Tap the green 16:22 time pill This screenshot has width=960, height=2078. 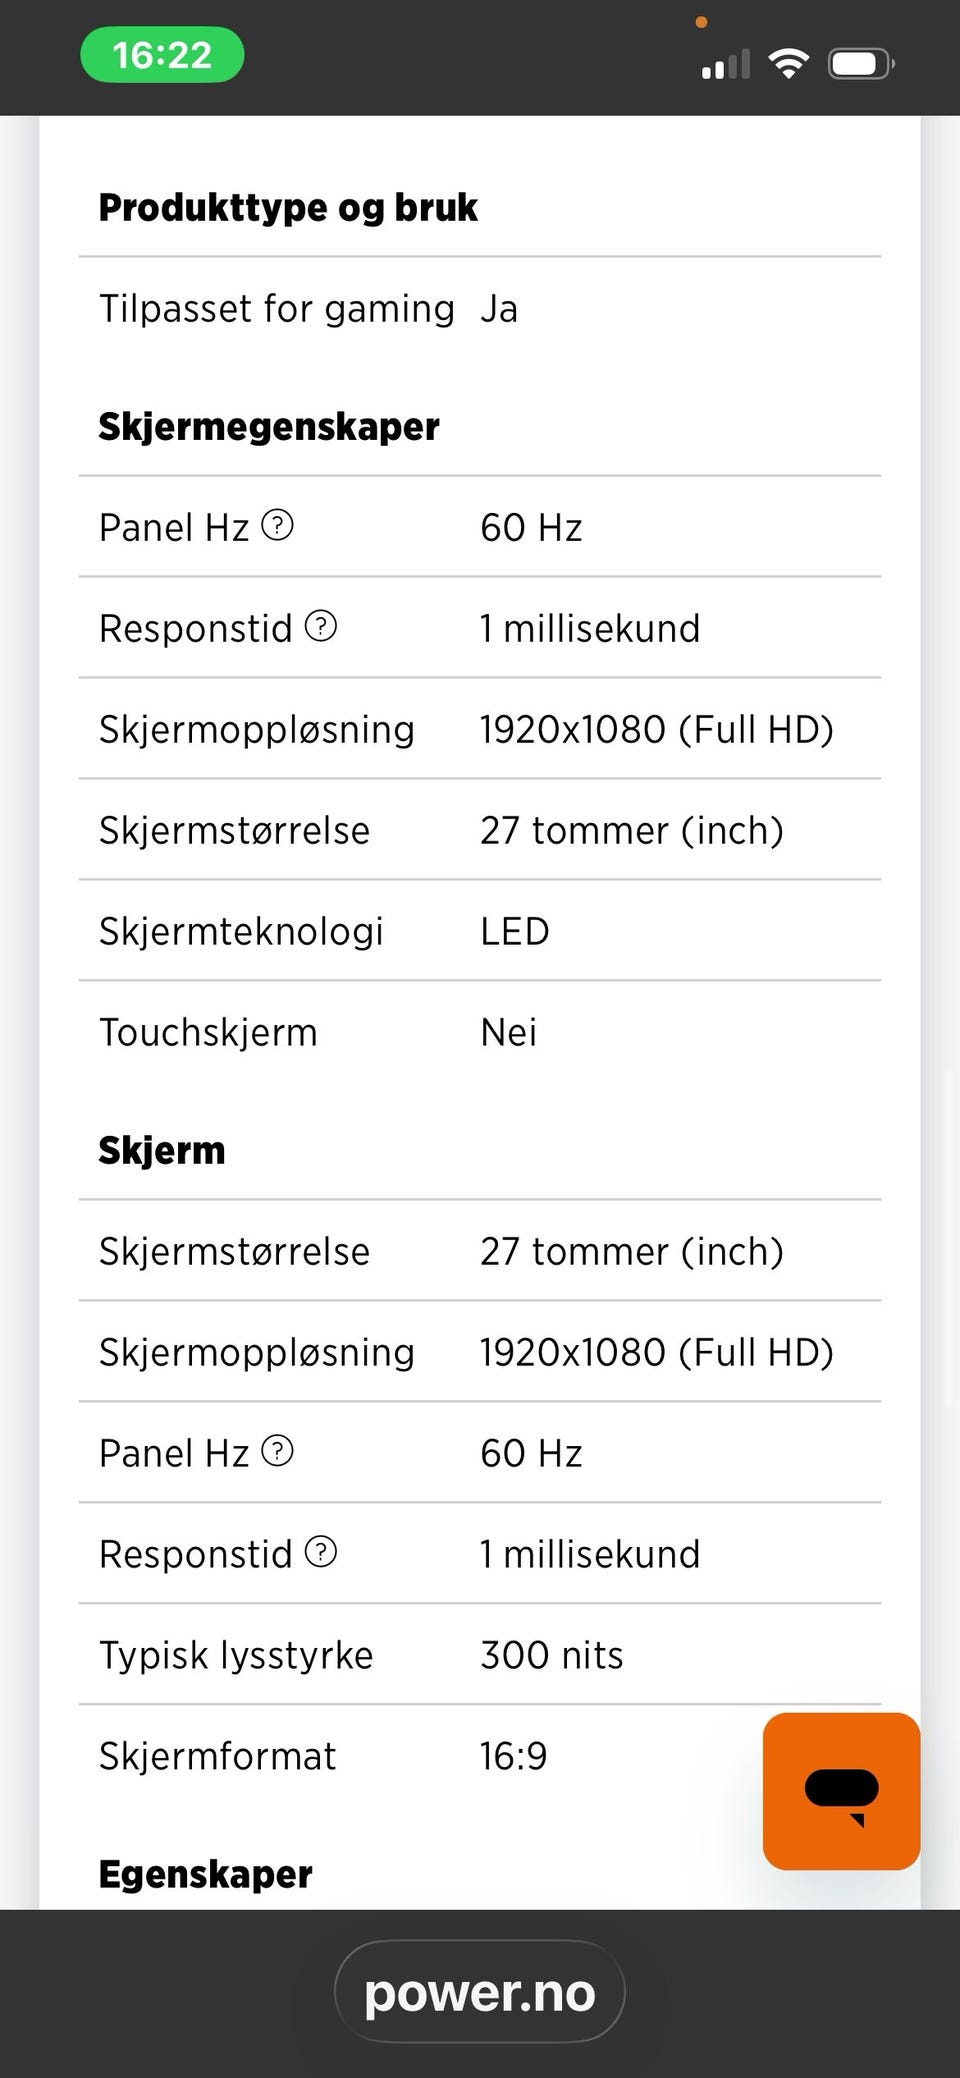pos(162,55)
